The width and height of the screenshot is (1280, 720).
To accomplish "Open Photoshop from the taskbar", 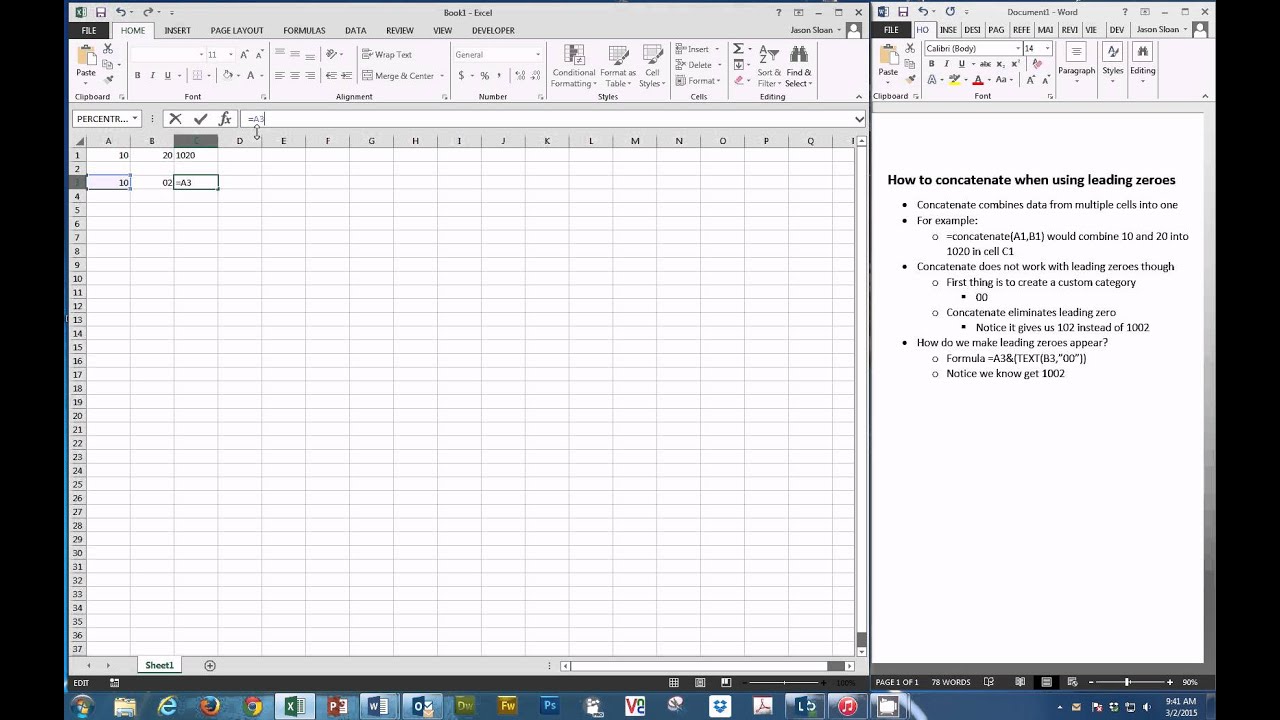I will [x=549, y=706].
